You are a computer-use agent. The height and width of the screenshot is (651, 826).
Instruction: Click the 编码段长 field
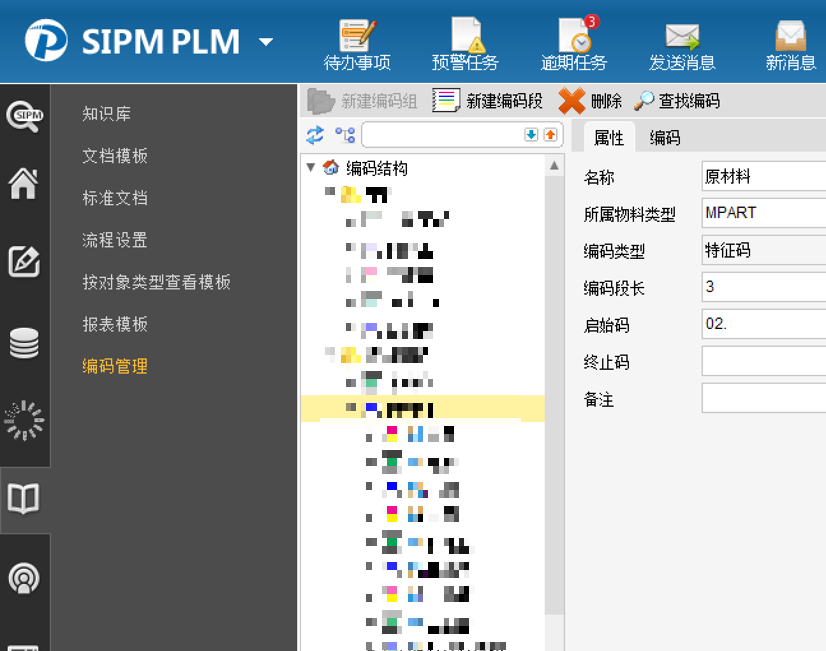pos(764,287)
